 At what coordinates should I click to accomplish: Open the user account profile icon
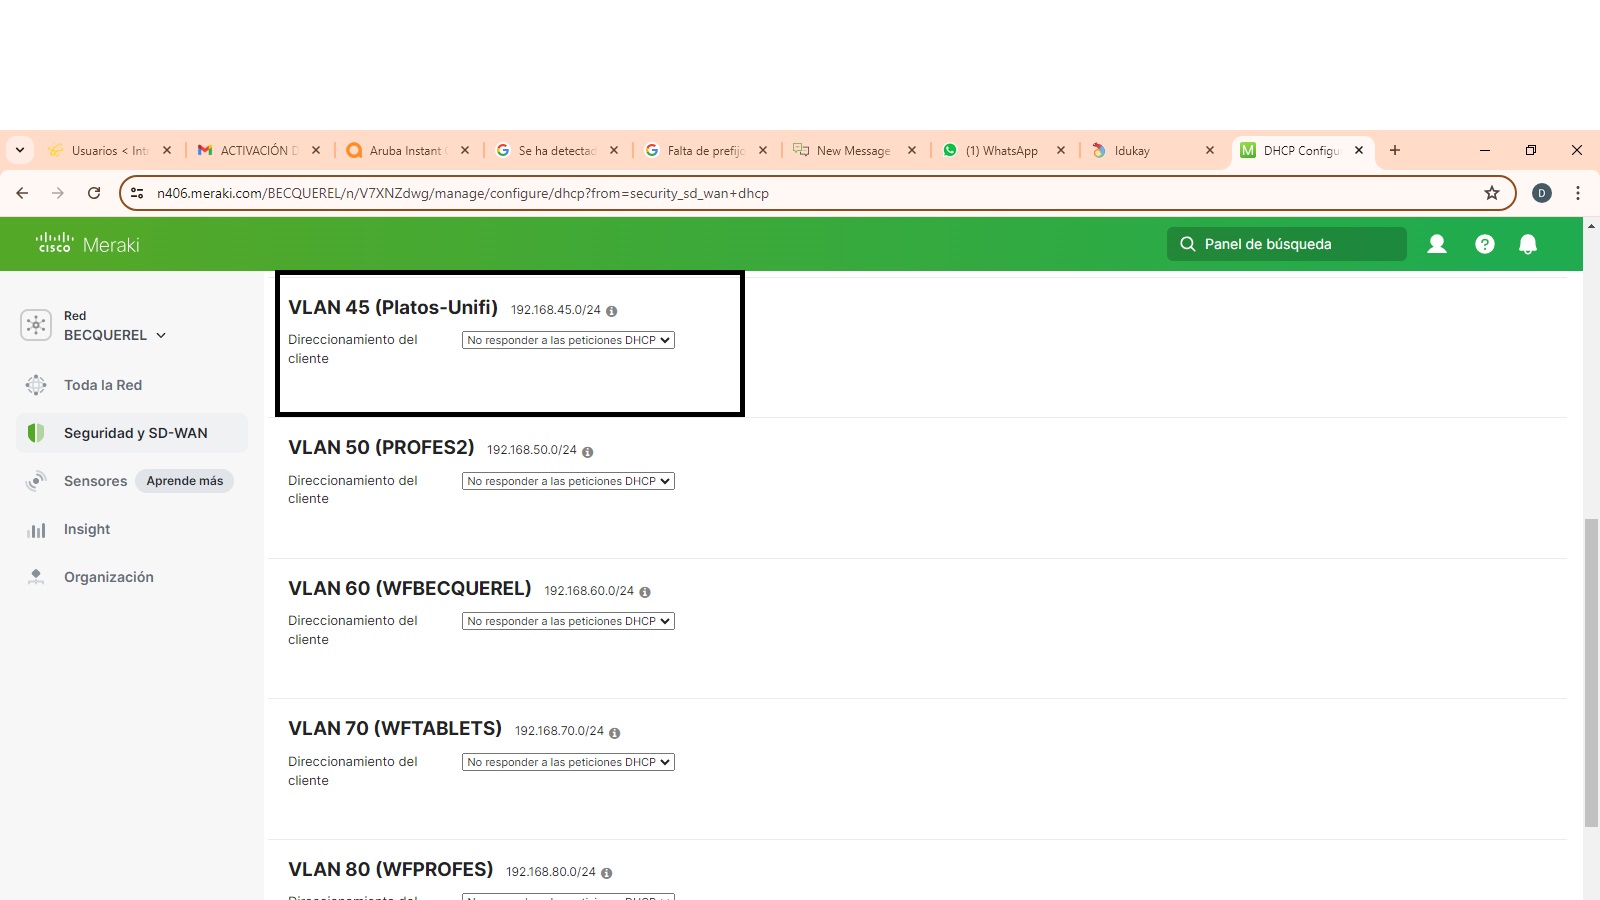coord(1436,244)
